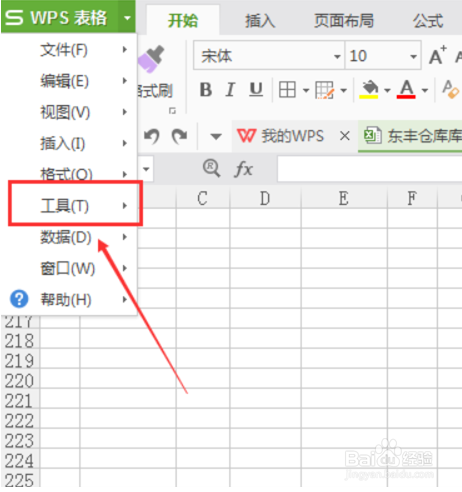
Task: Open the 格式(O) menu
Action: 69,174
